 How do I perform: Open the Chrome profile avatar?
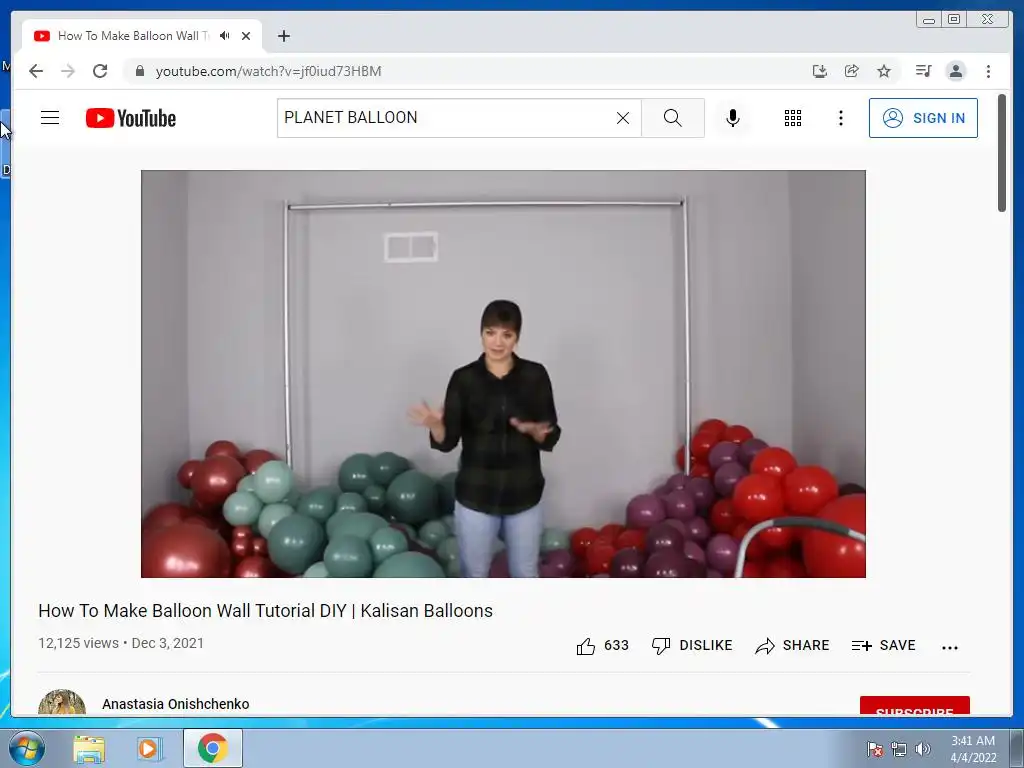(x=955, y=71)
